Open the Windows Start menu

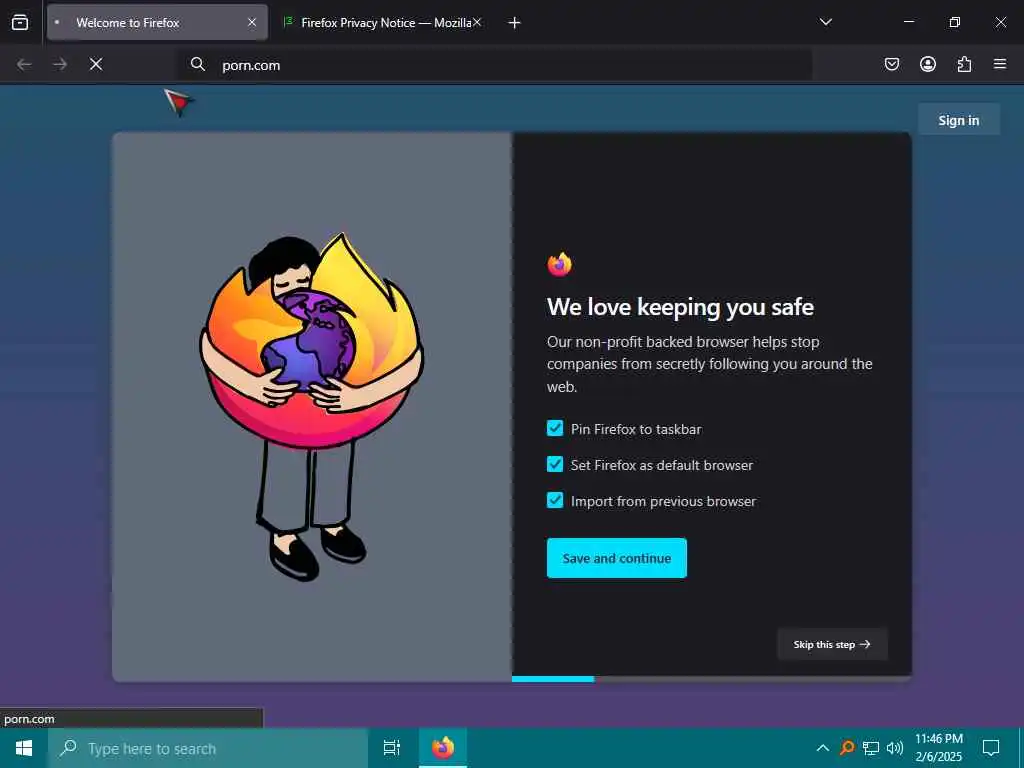coord(24,748)
